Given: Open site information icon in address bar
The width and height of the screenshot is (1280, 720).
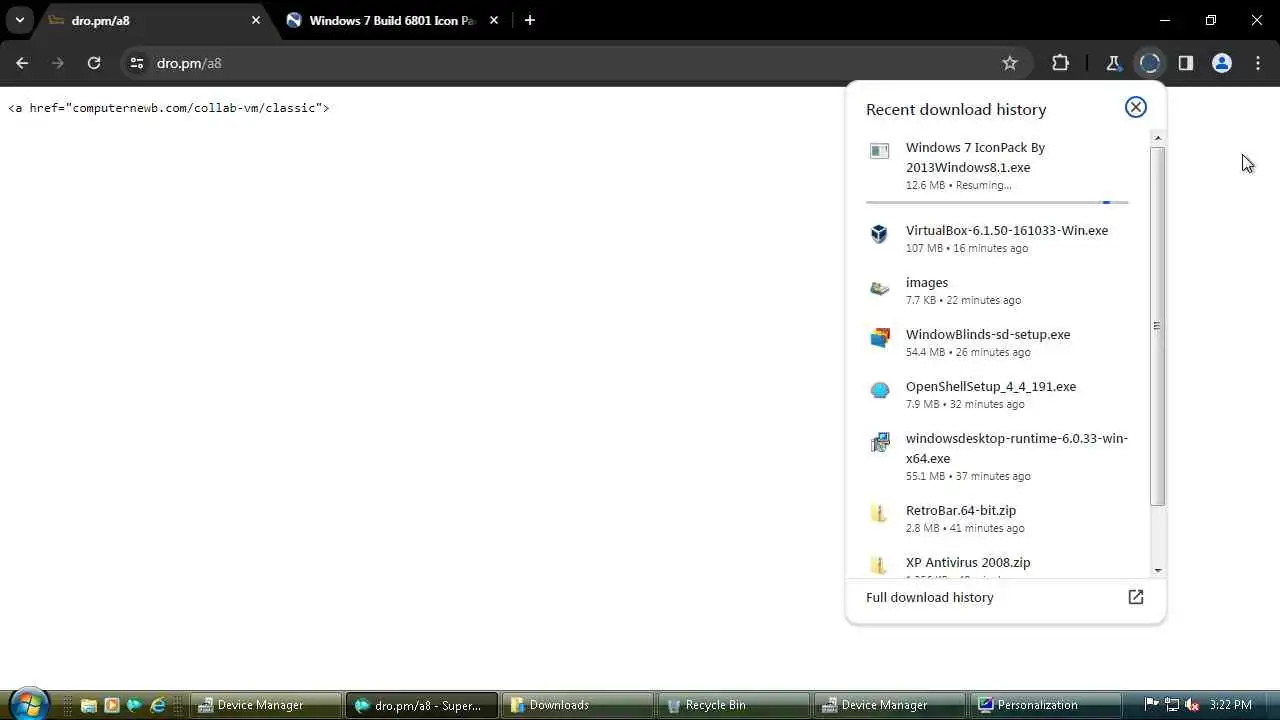Looking at the screenshot, I should pyautogui.click(x=137, y=63).
